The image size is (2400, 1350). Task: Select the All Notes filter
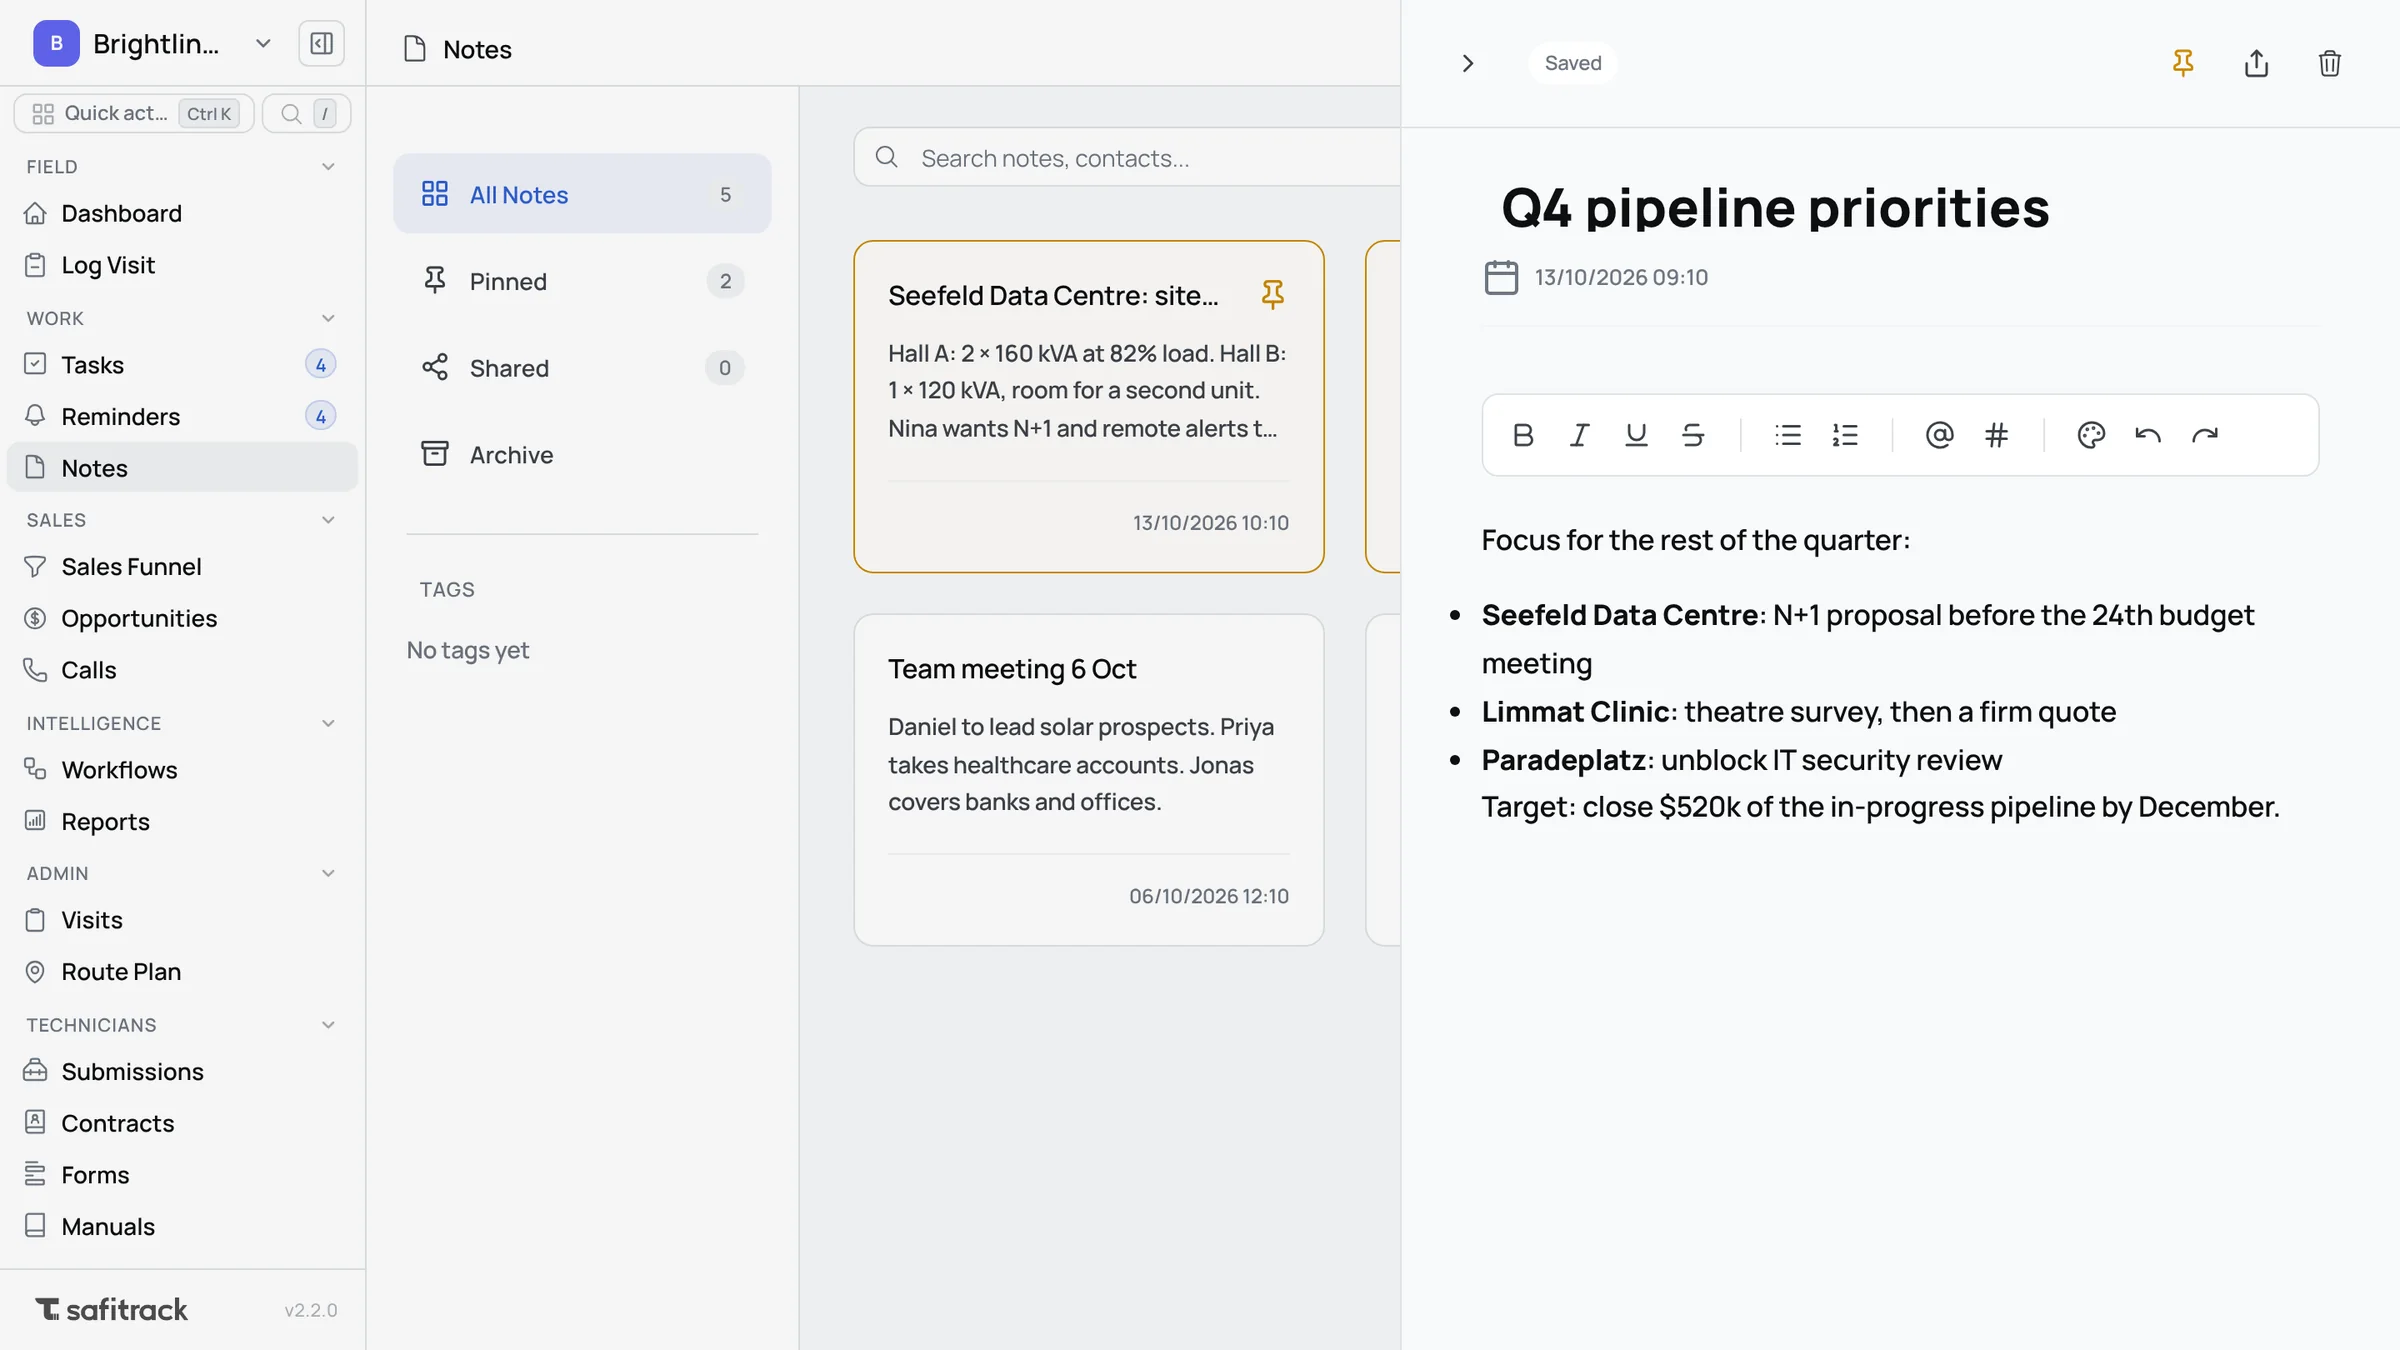tap(582, 194)
